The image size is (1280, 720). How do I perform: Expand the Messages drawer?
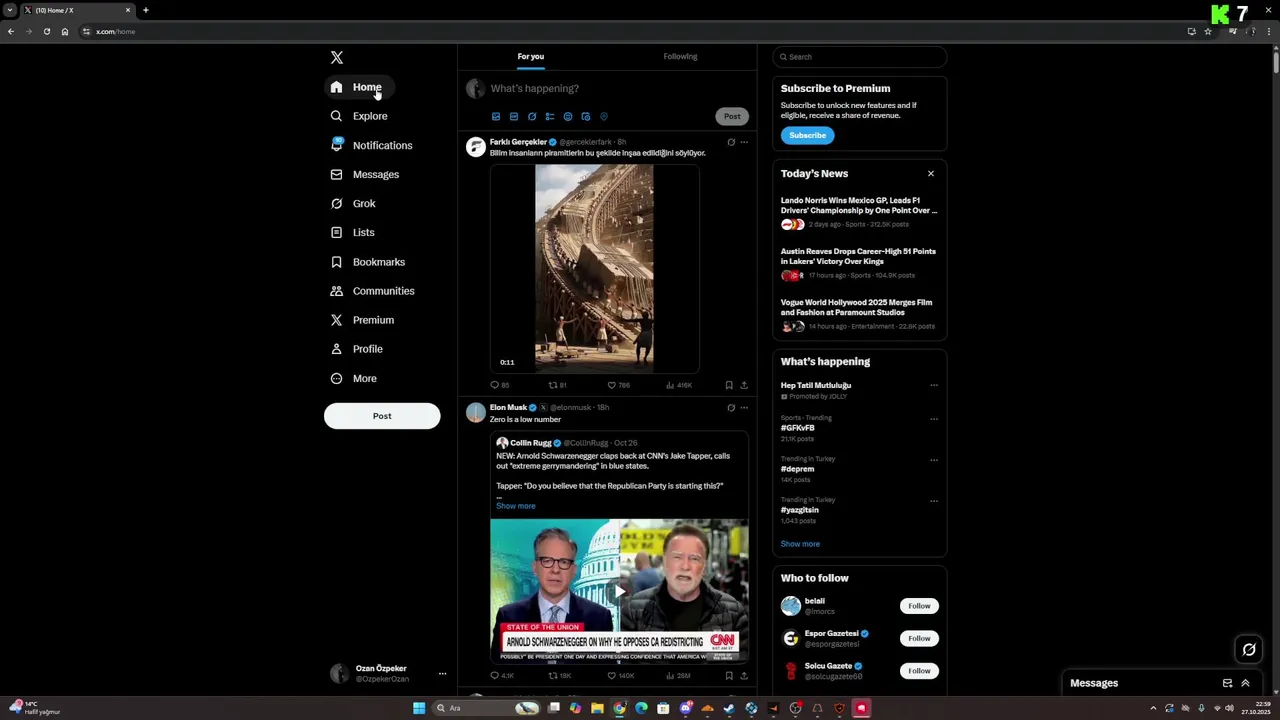click(x=1245, y=683)
